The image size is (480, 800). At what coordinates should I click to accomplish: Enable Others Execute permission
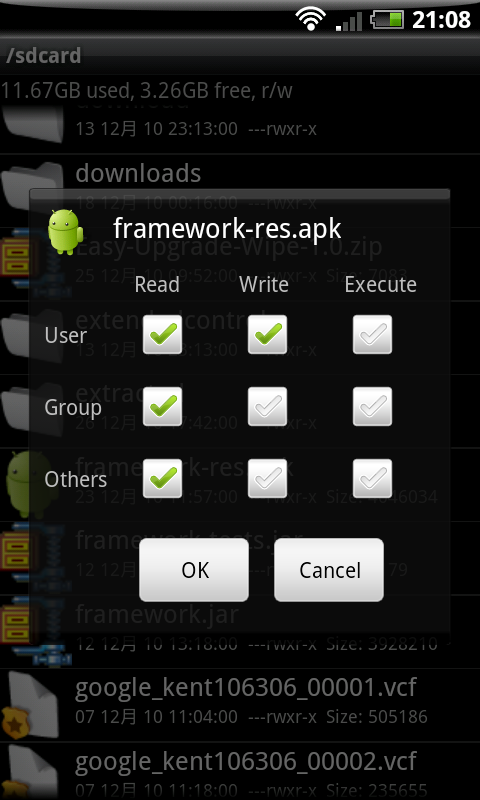[372, 479]
